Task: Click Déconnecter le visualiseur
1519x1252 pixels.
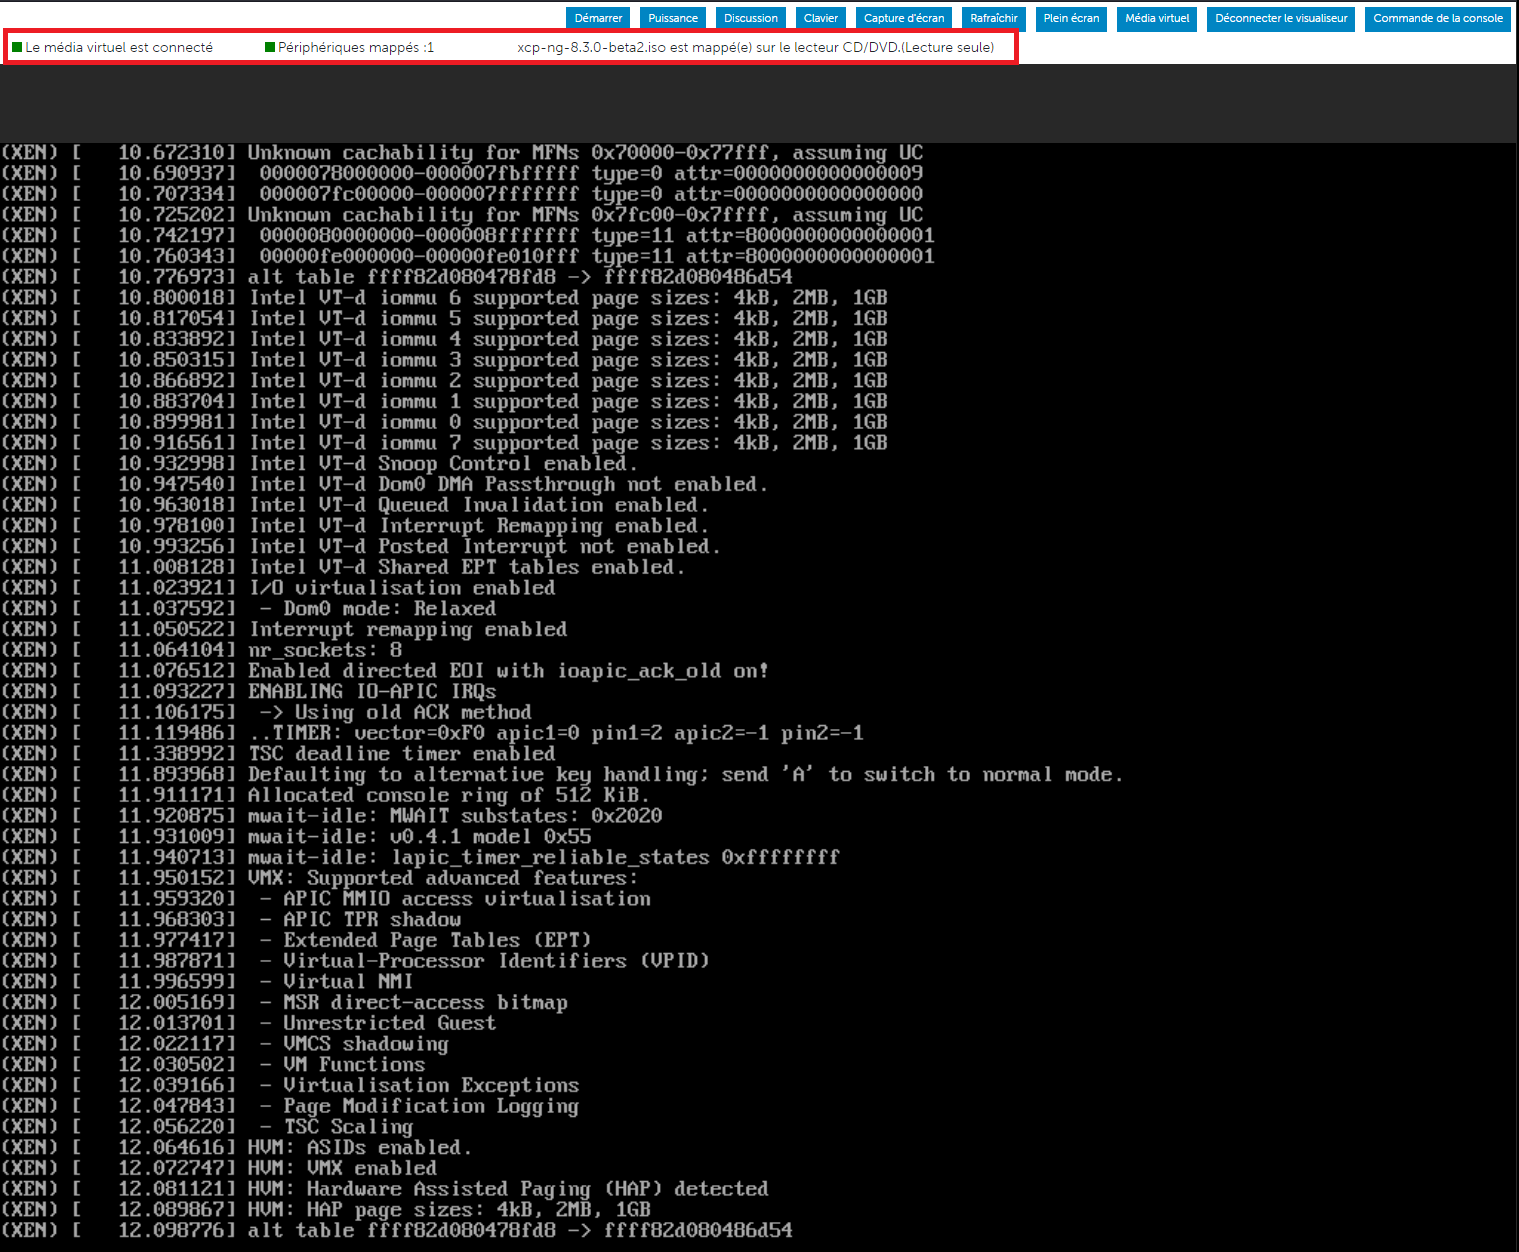Action: 1280,17
